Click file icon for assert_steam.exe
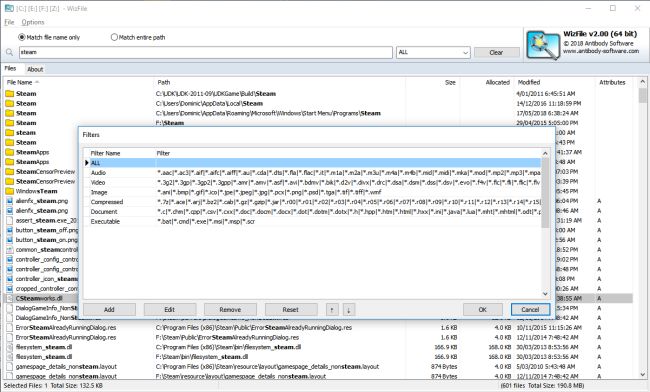 10,220
